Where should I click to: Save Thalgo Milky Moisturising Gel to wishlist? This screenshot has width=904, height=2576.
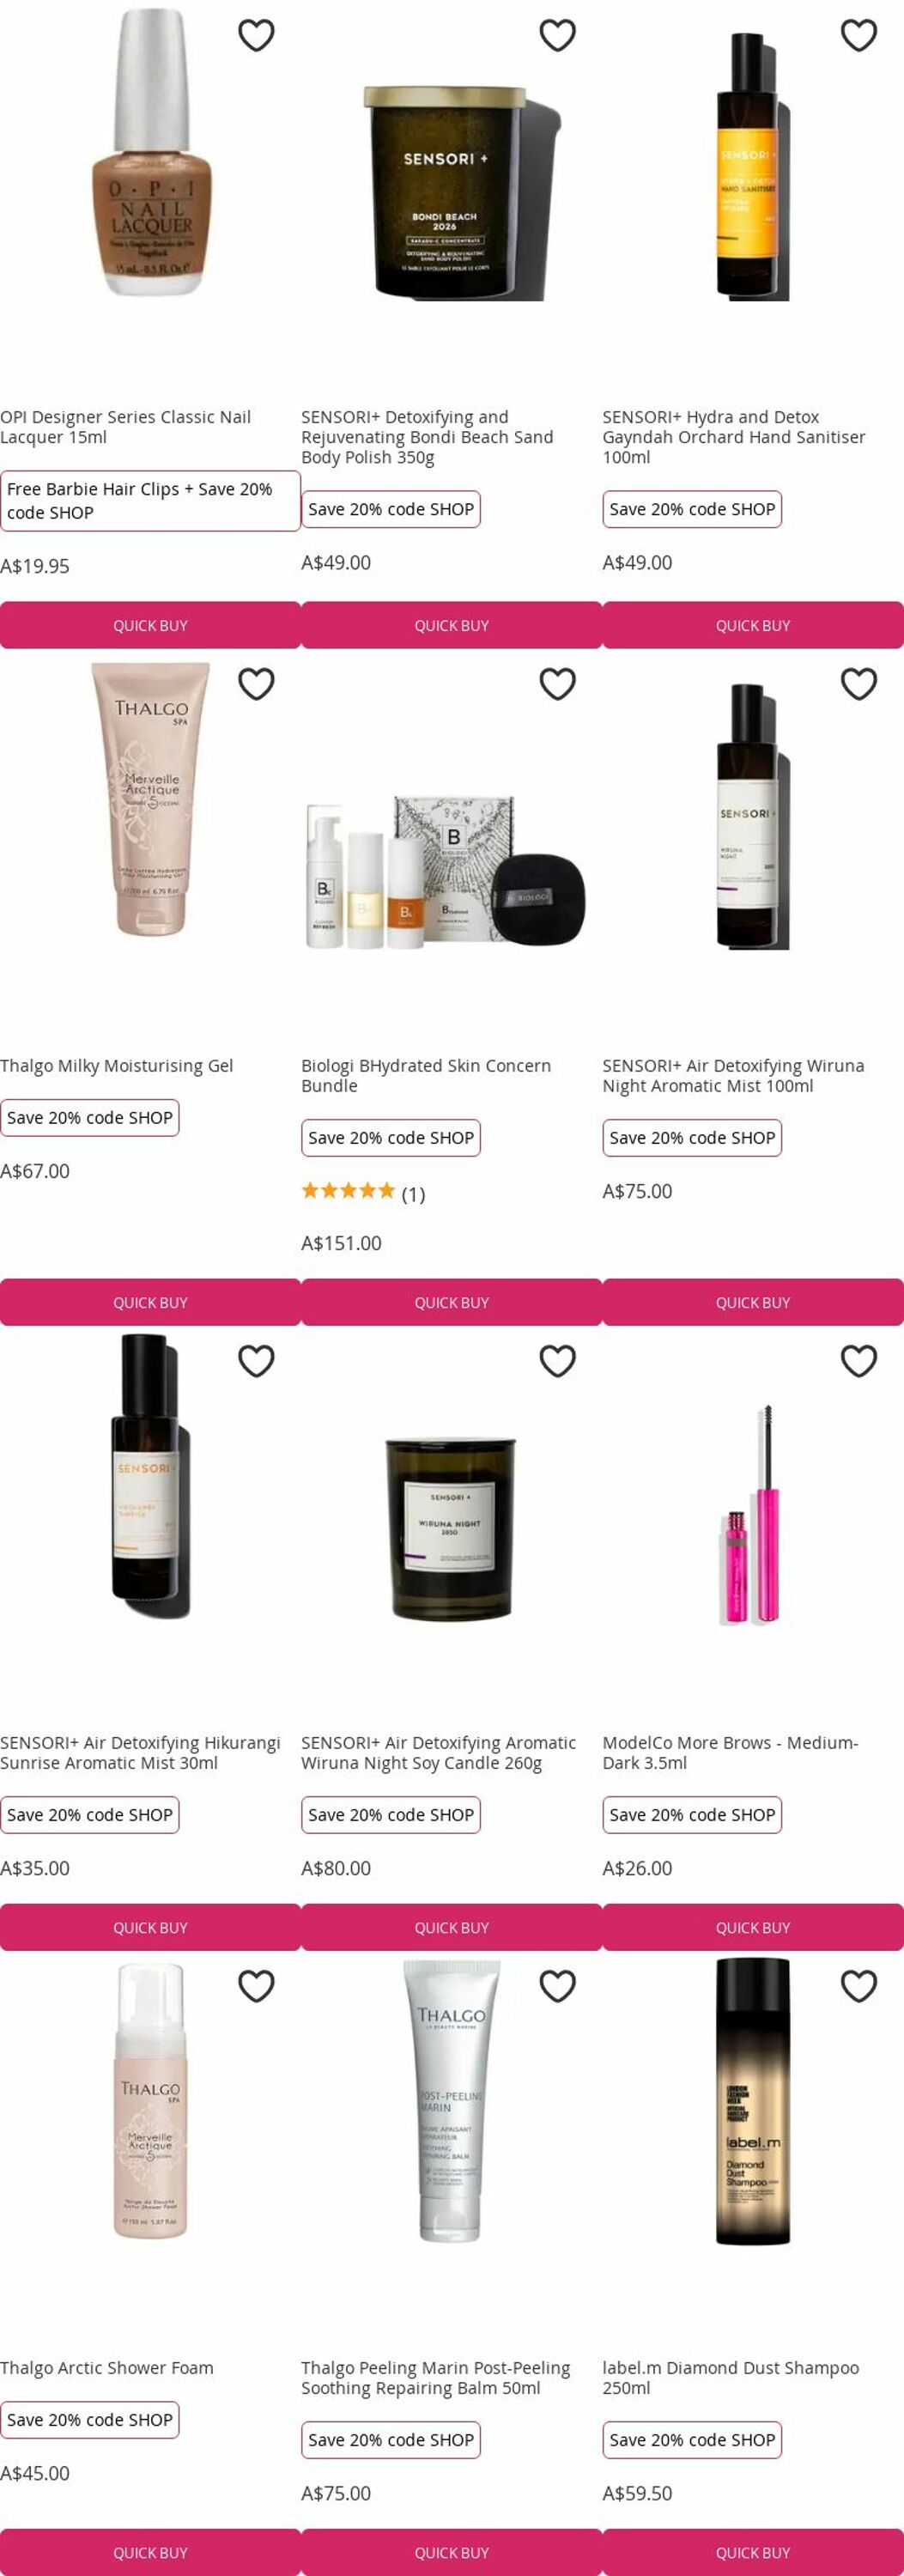pyautogui.click(x=256, y=684)
